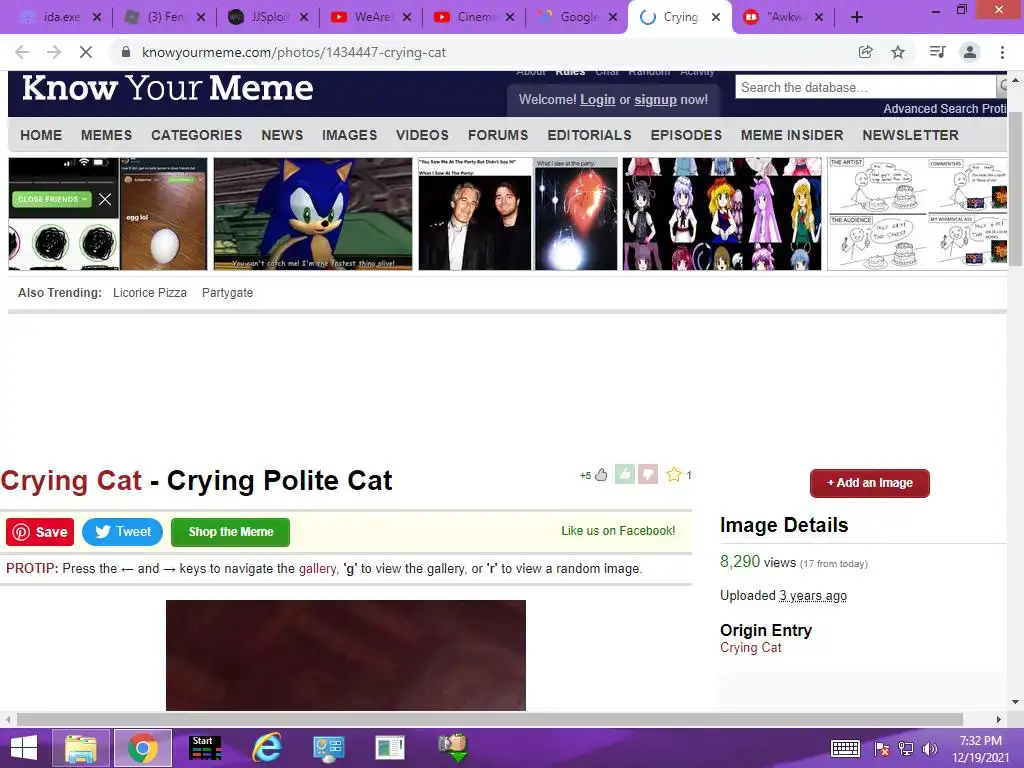The width and height of the screenshot is (1024, 768).
Task: Click the taskbar clock showing 7:32 PM
Action: (980, 749)
